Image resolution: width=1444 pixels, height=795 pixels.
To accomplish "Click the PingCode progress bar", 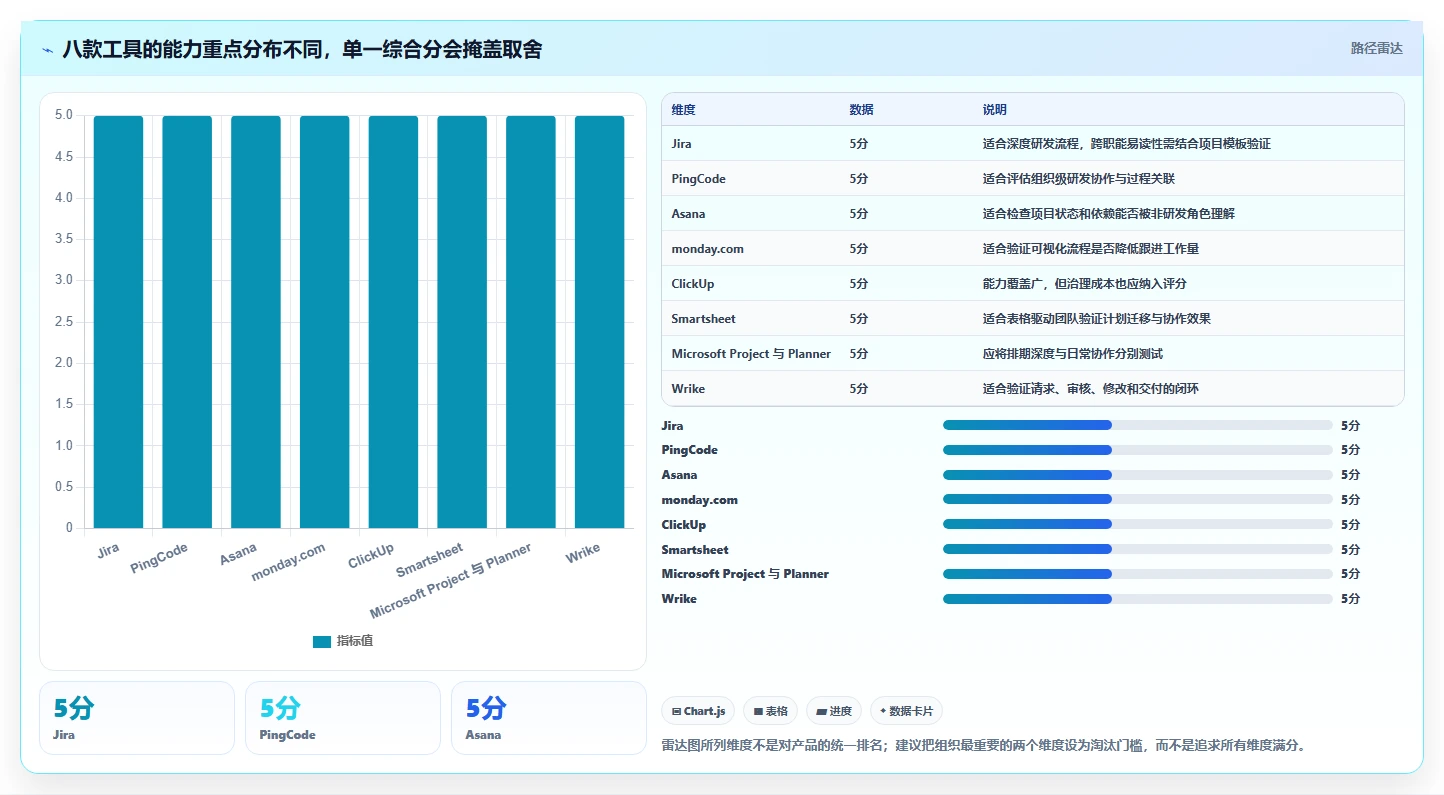I will [1138, 450].
